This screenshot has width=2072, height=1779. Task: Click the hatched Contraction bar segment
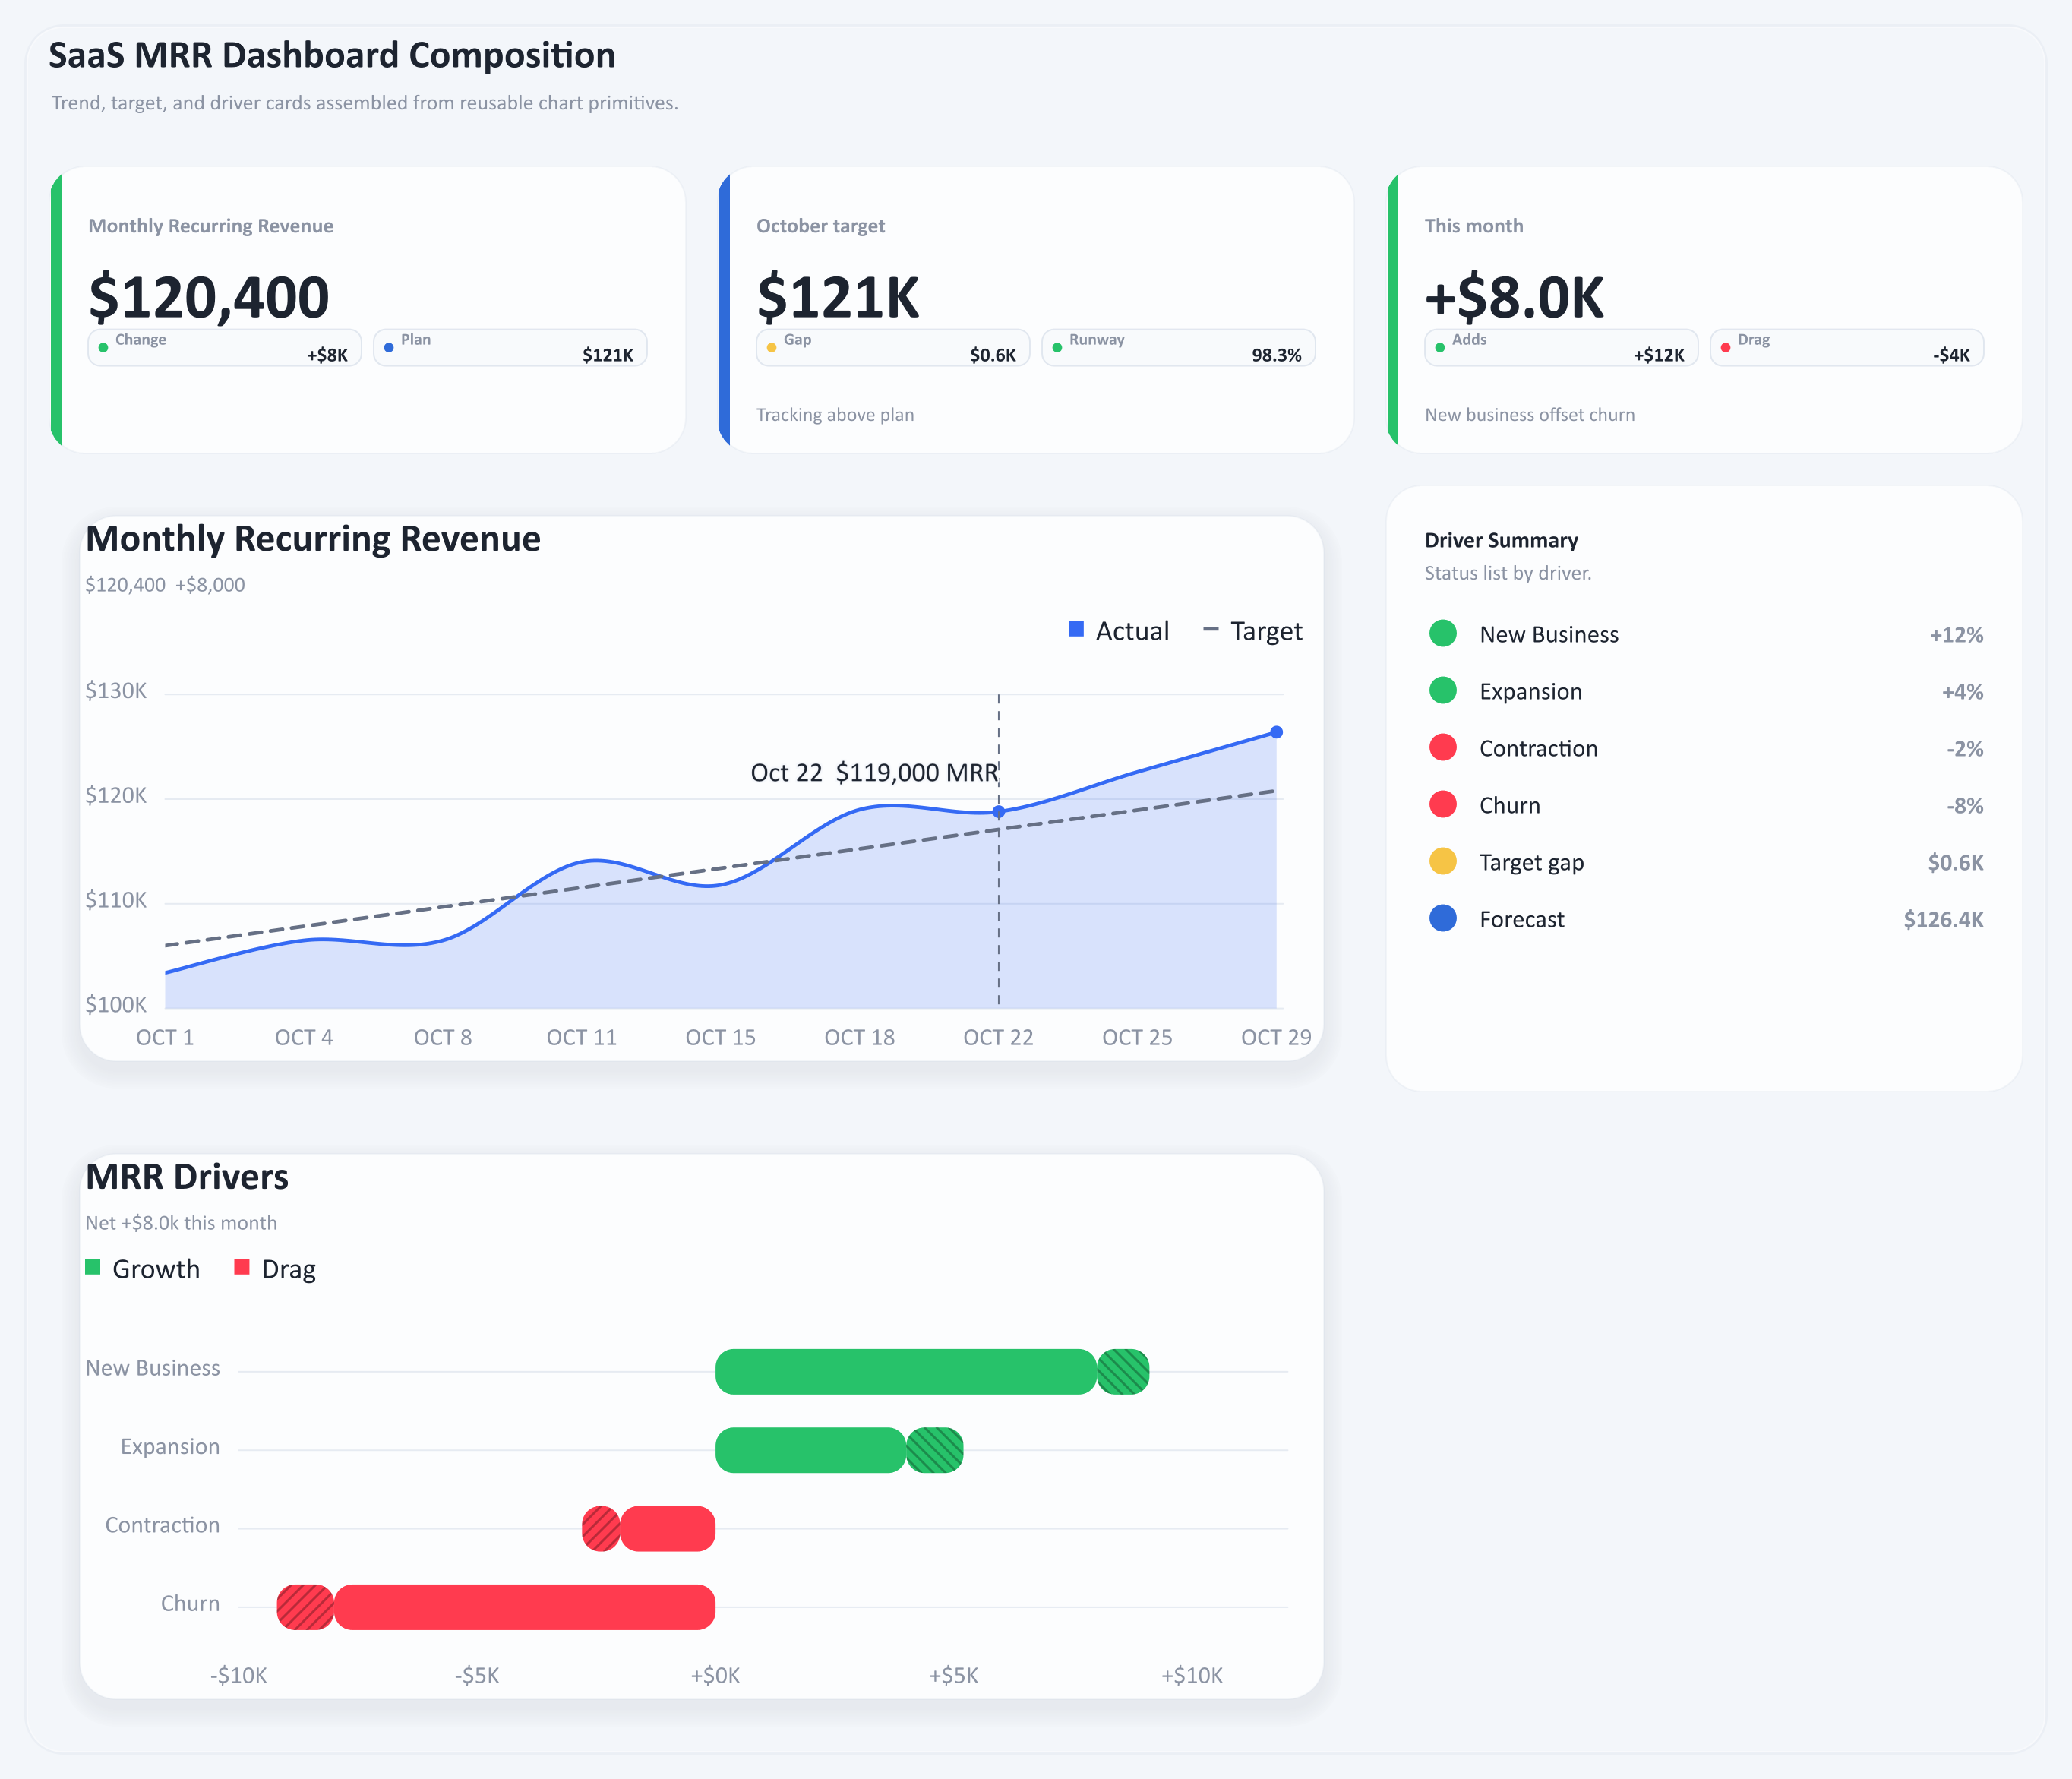601,1529
